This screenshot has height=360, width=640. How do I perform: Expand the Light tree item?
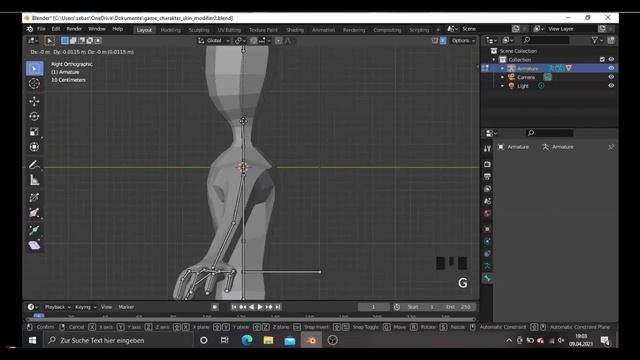pyautogui.click(x=502, y=86)
